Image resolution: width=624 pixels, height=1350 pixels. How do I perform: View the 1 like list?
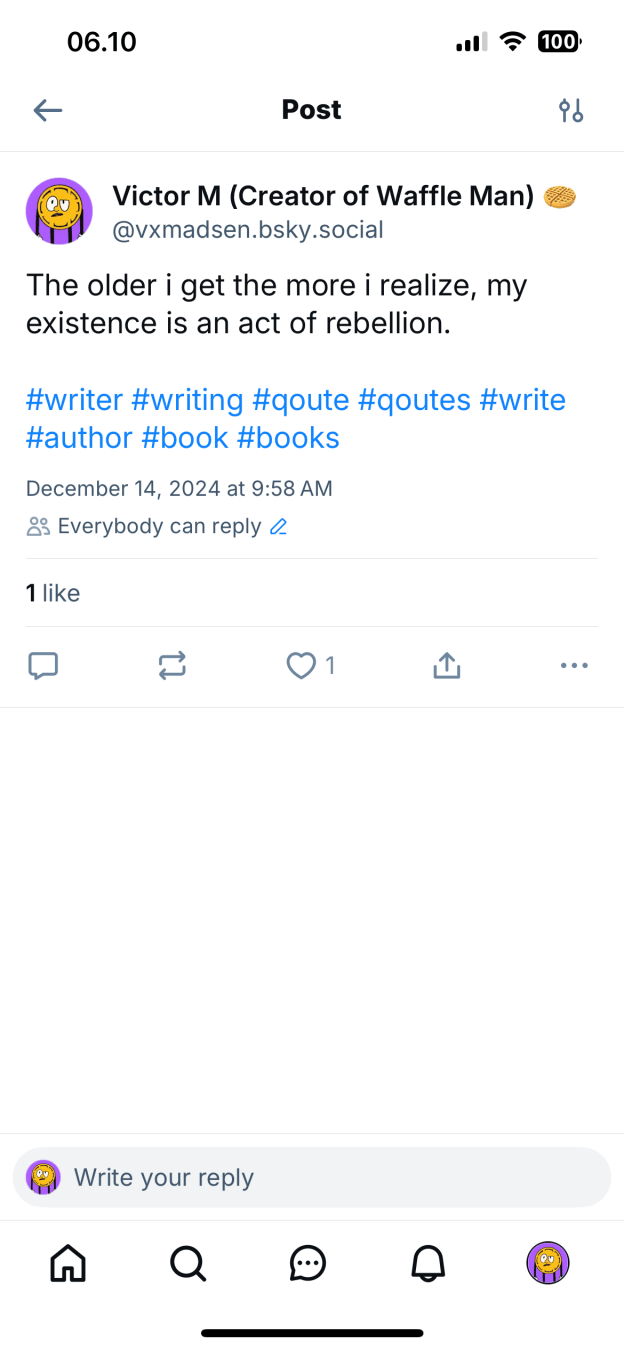point(53,593)
